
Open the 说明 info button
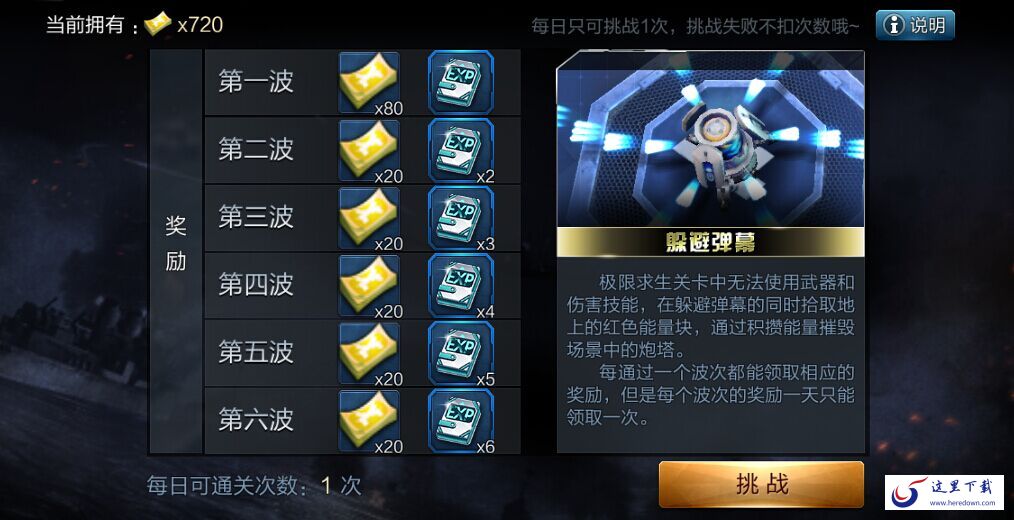[915, 25]
